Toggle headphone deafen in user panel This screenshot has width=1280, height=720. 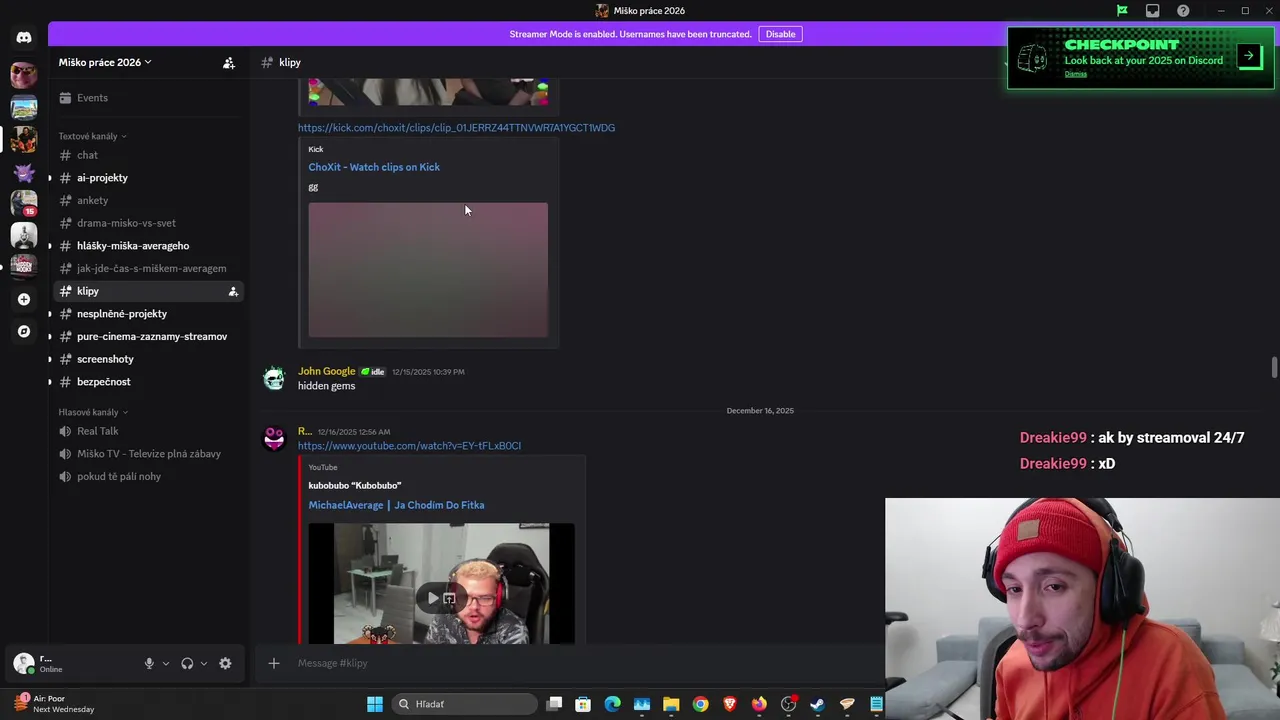click(187, 663)
